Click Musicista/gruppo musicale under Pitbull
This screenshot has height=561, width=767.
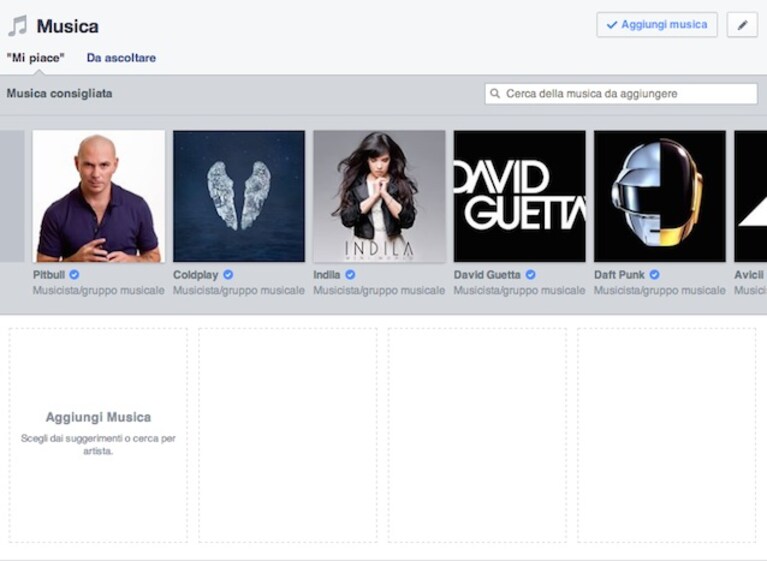click(x=99, y=291)
